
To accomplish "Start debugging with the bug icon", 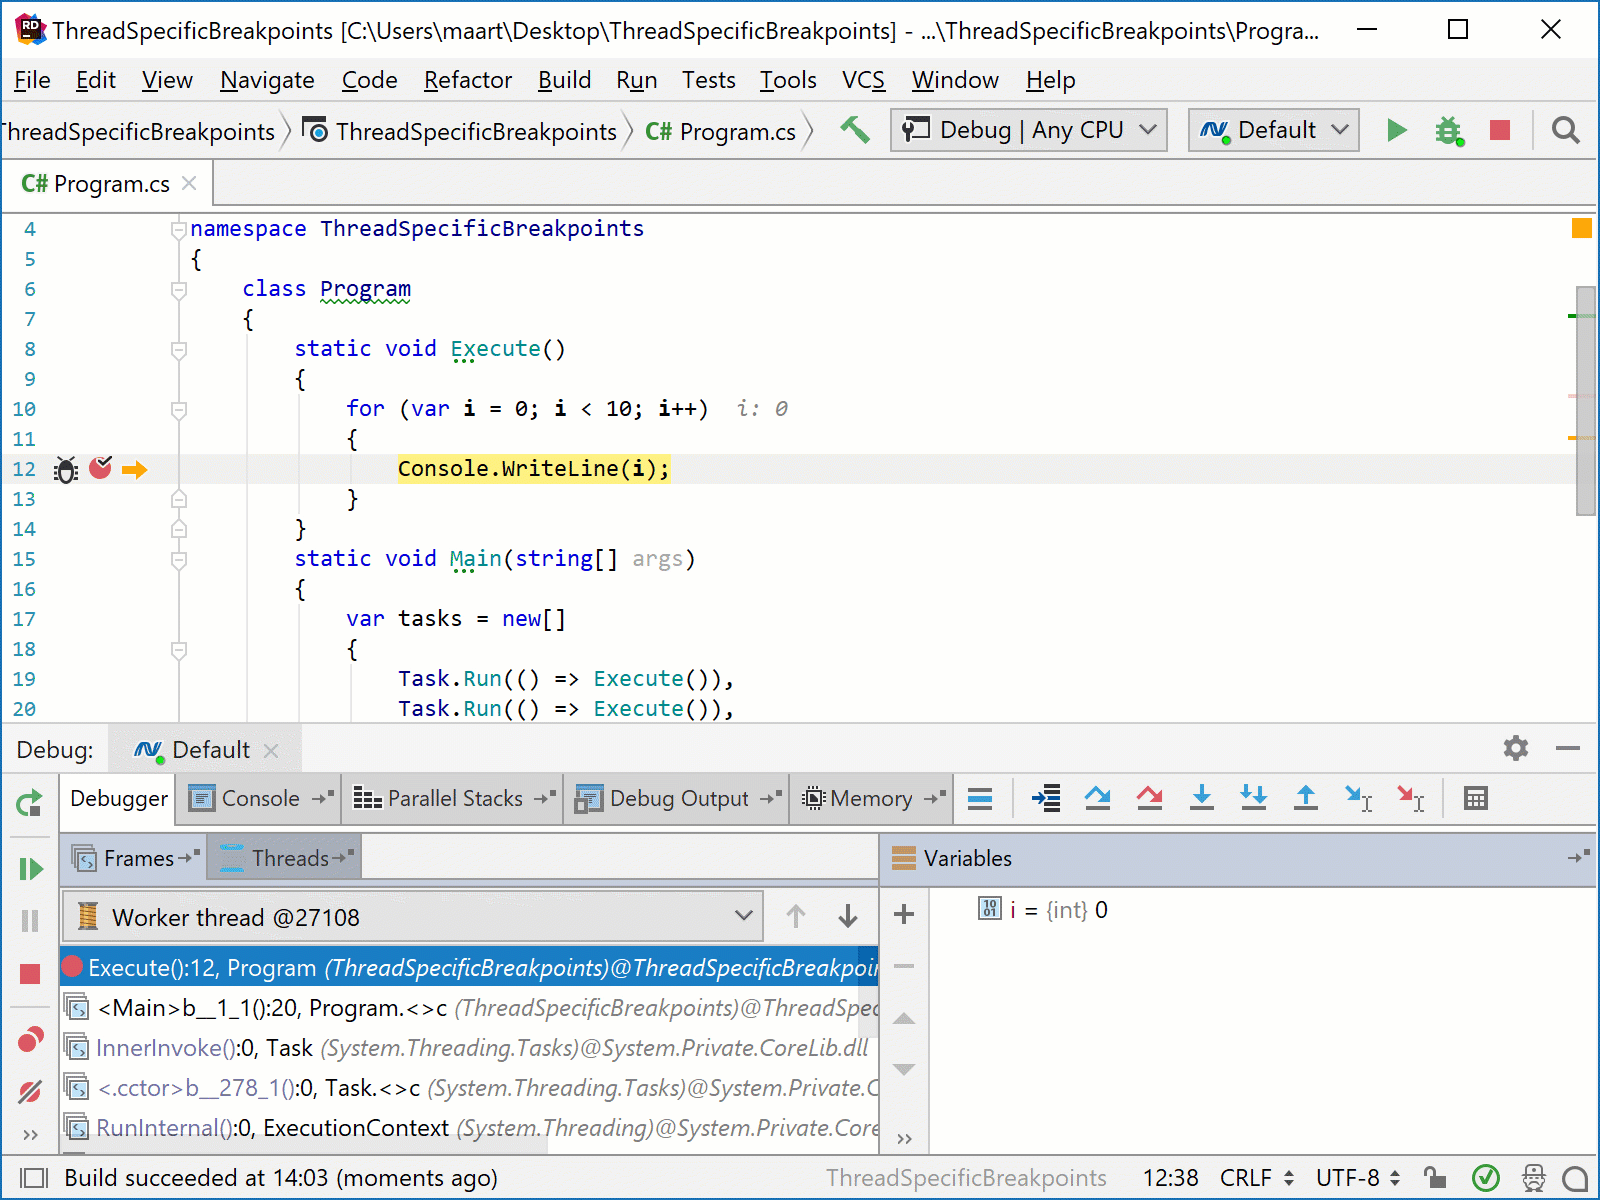I will [1448, 130].
